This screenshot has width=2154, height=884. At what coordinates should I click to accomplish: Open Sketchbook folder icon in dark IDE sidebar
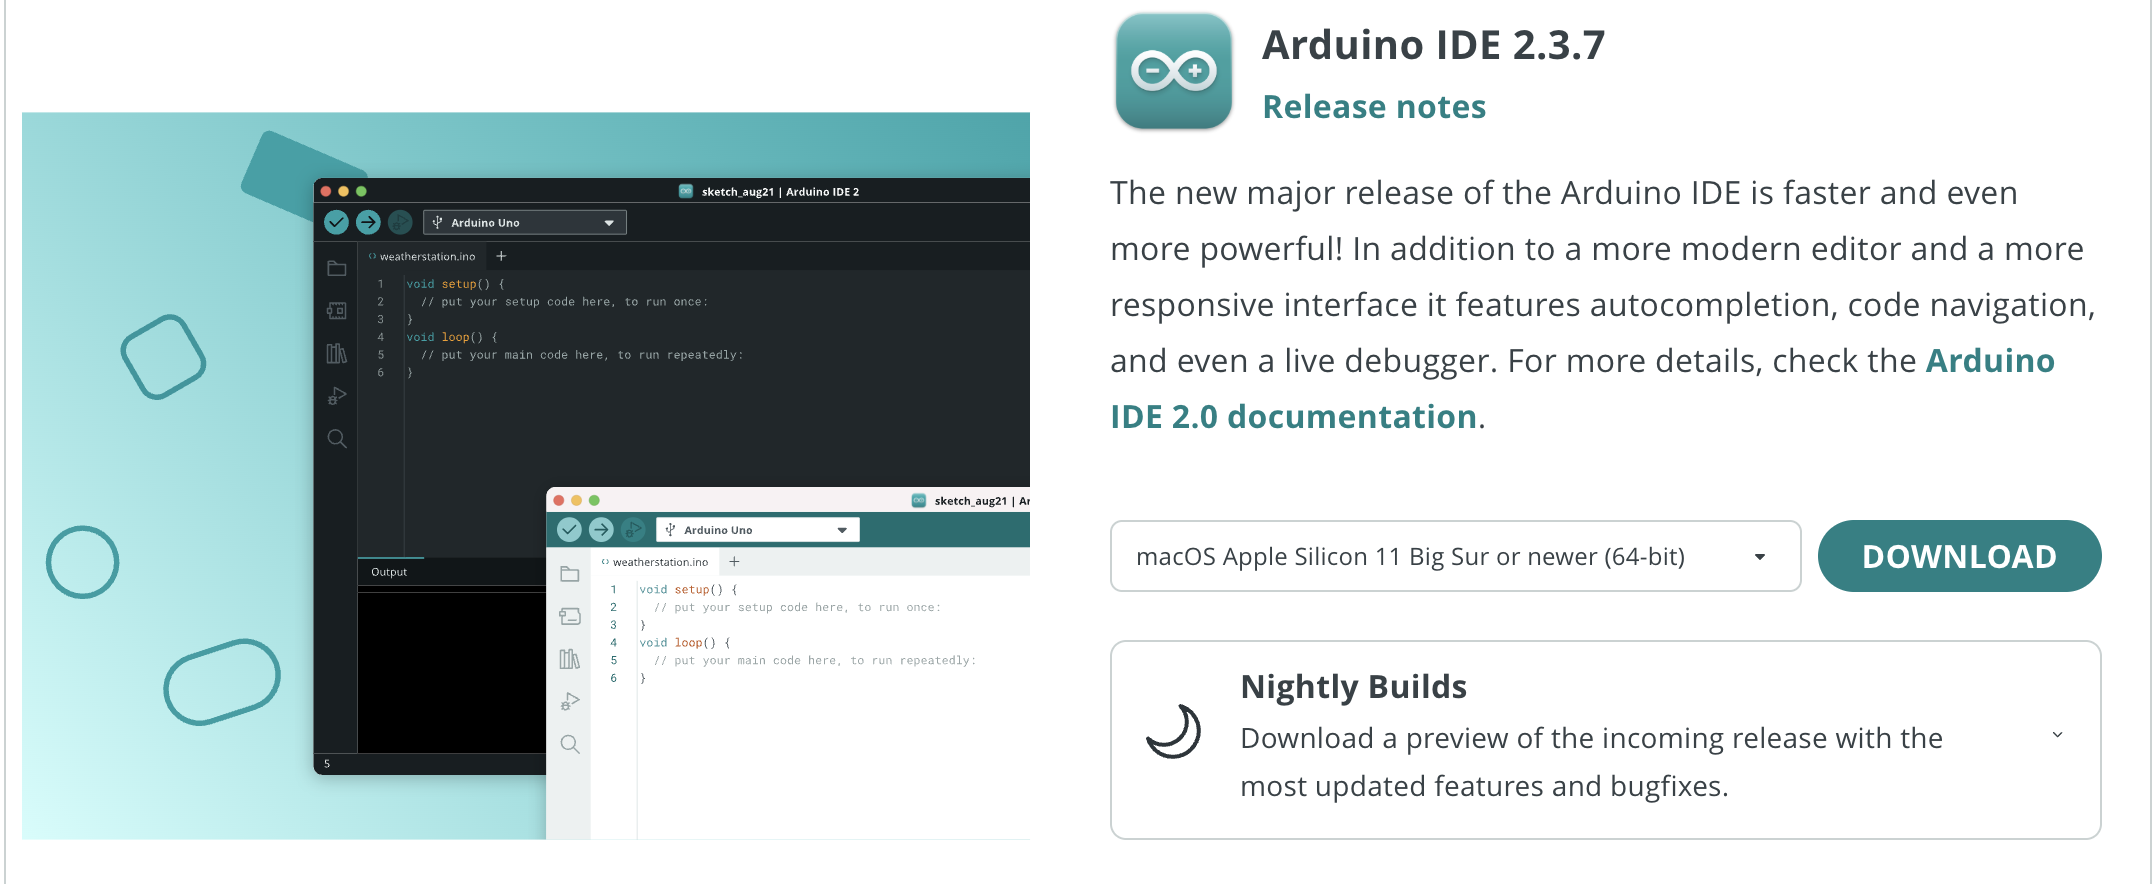337,268
